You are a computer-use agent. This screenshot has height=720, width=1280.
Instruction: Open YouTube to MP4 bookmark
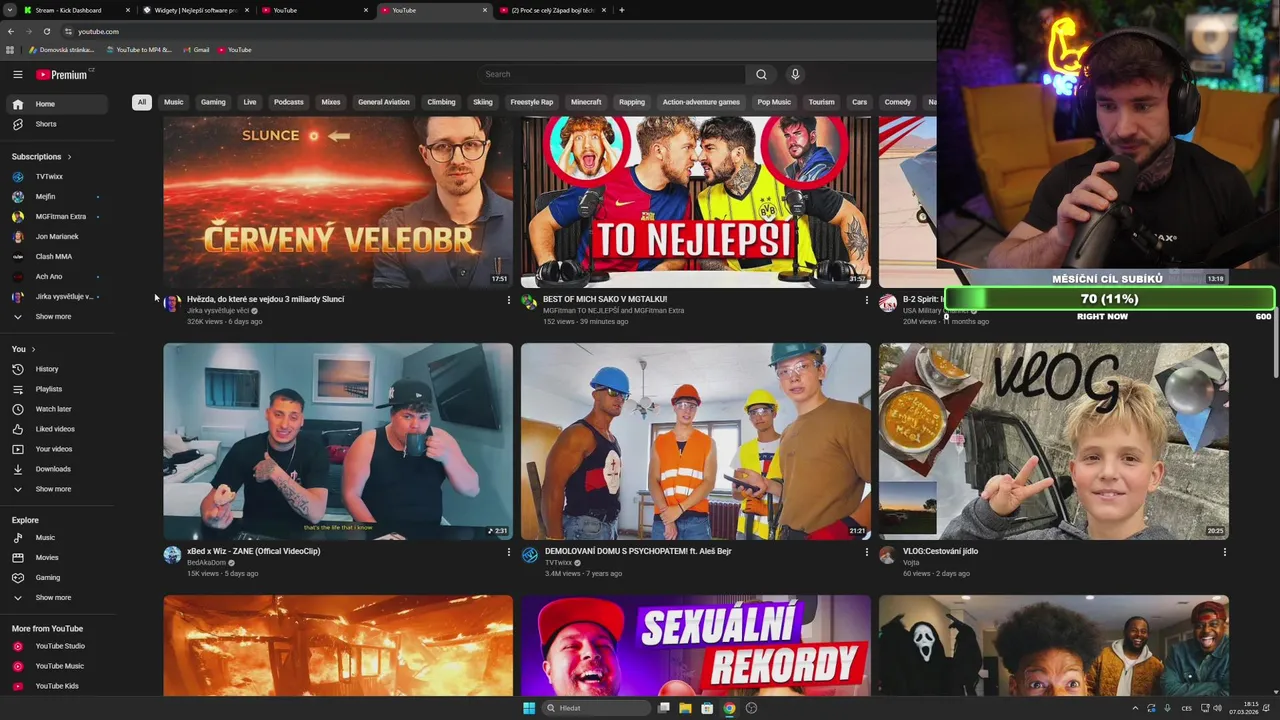(139, 50)
